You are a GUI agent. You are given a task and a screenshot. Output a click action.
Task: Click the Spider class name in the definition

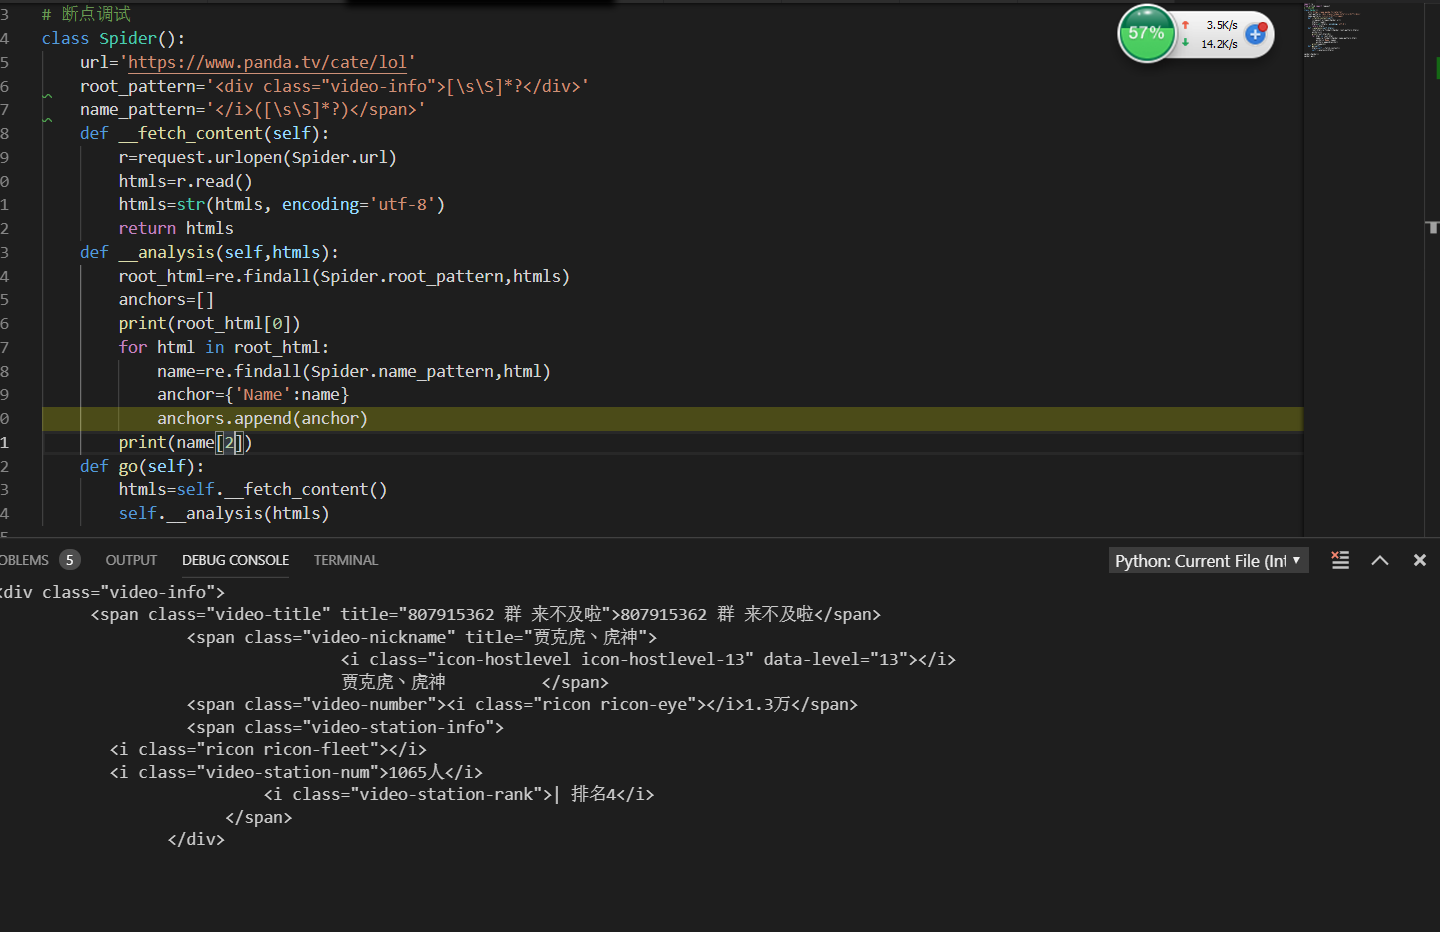point(128,38)
